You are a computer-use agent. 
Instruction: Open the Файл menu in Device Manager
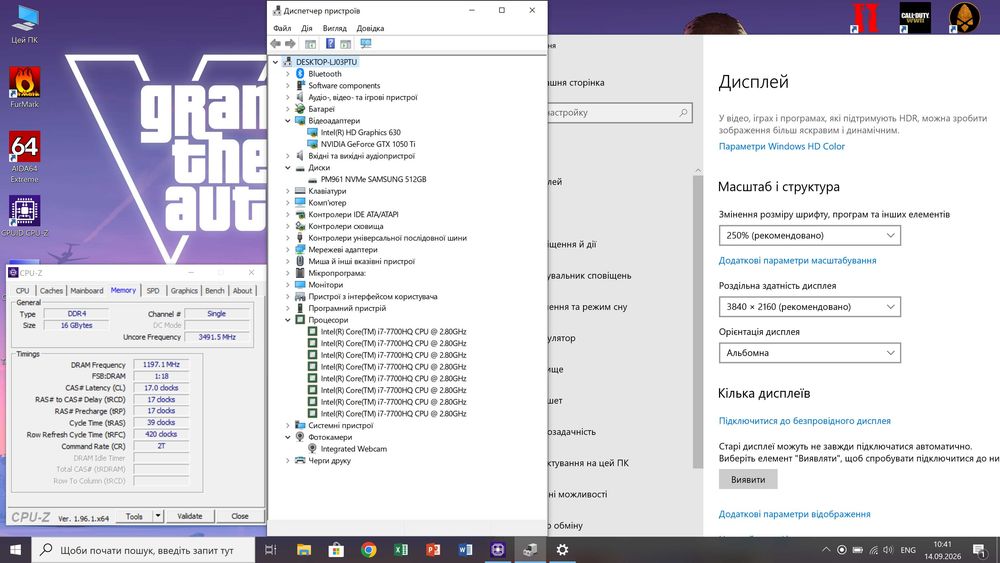point(282,28)
